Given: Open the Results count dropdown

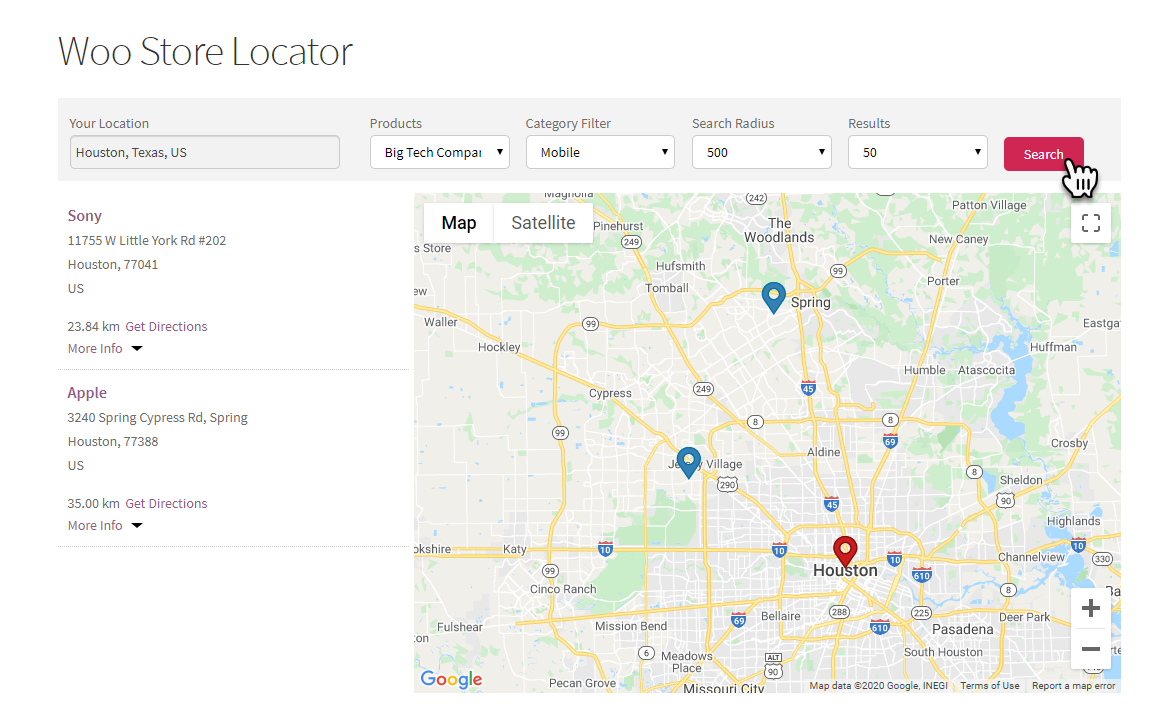Looking at the screenshot, I should coord(917,152).
